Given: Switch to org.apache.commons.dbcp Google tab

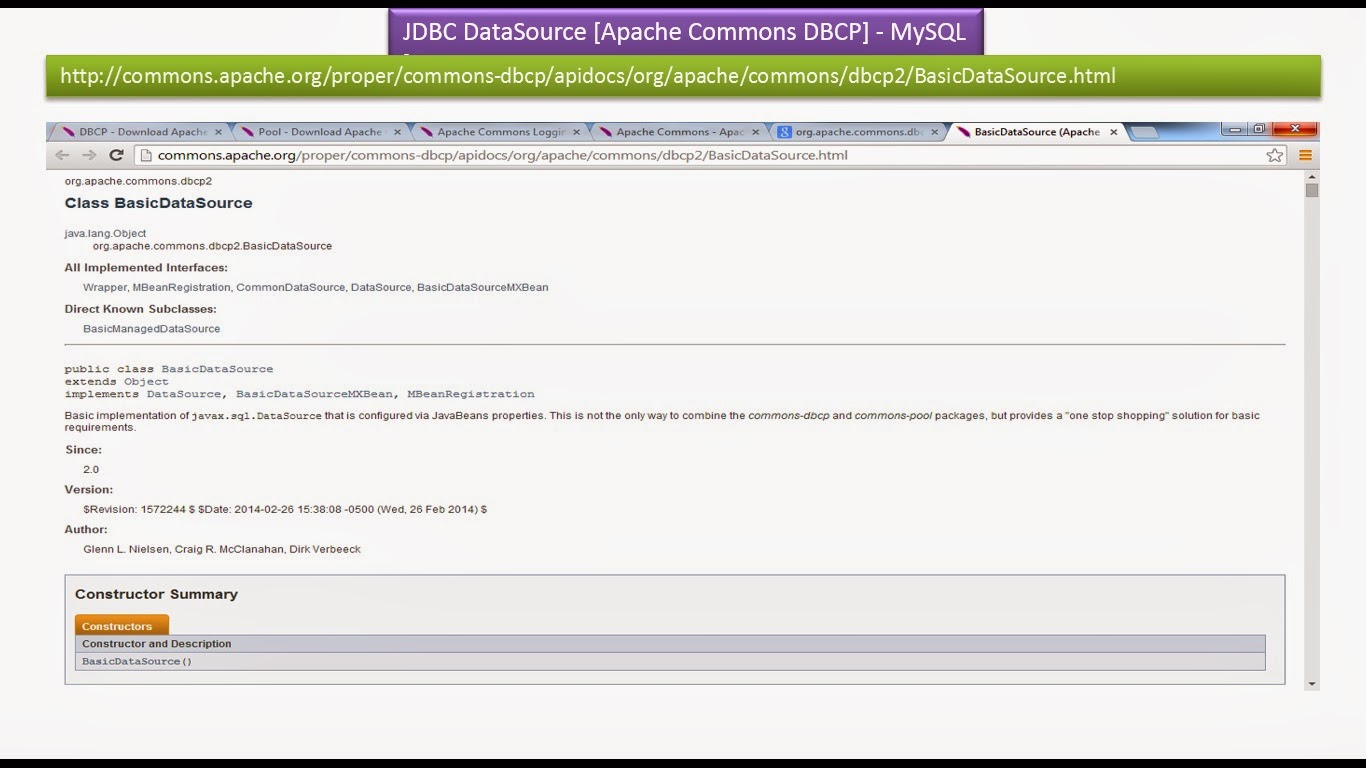Looking at the screenshot, I should point(855,132).
